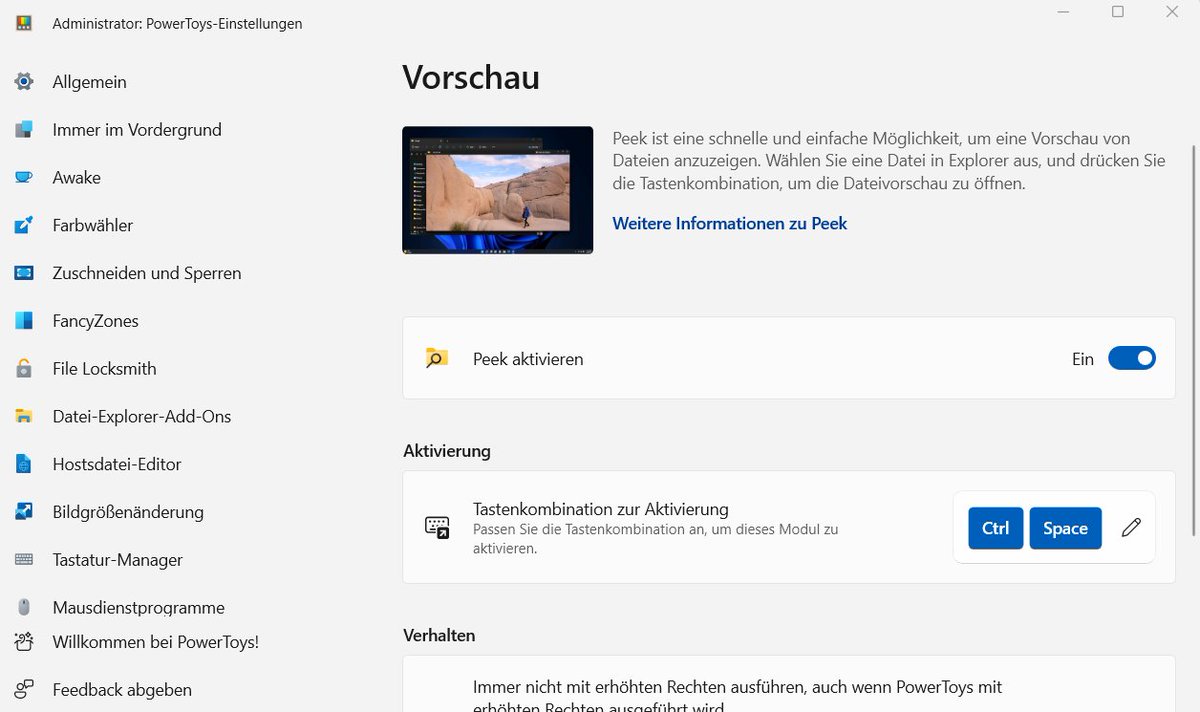Viewport: 1200px width, 712px height.
Task: Click the FancyZones icon
Action: 24,321
